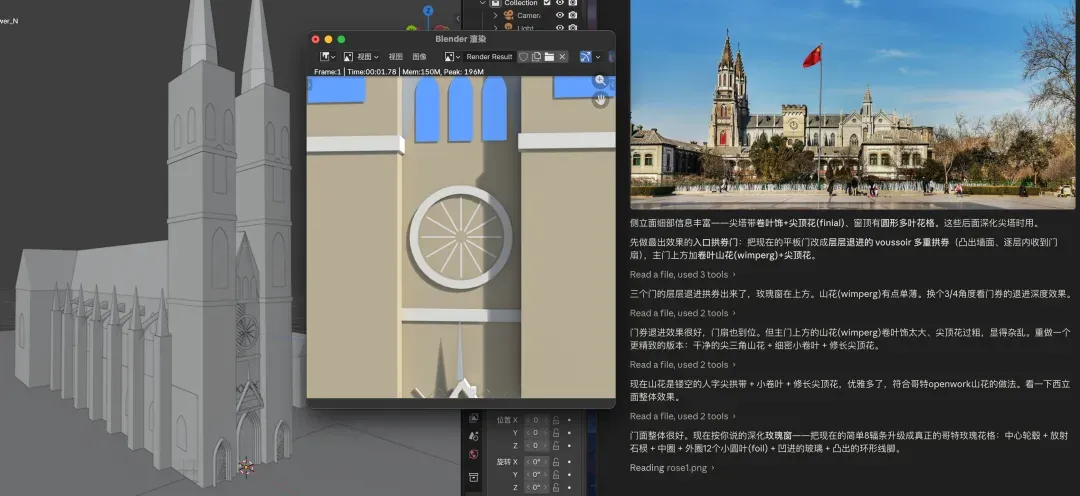Click the 位置 Z value field
The width and height of the screenshot is (1080, 496).
pos(535,446)
